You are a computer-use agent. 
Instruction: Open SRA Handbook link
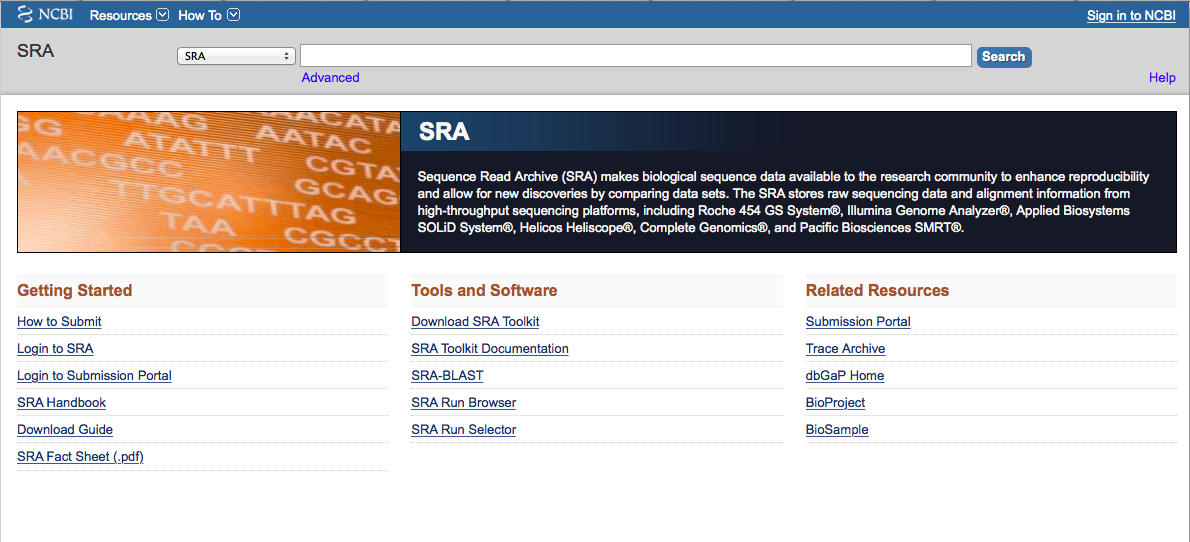click(x=61, y=402)
